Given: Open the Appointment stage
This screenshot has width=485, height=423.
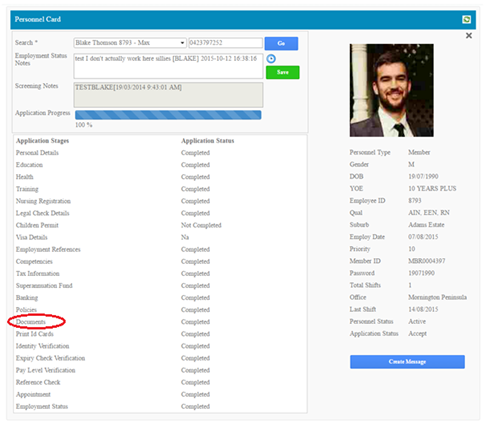Looking at the screenshot, I should coord(33,394).
